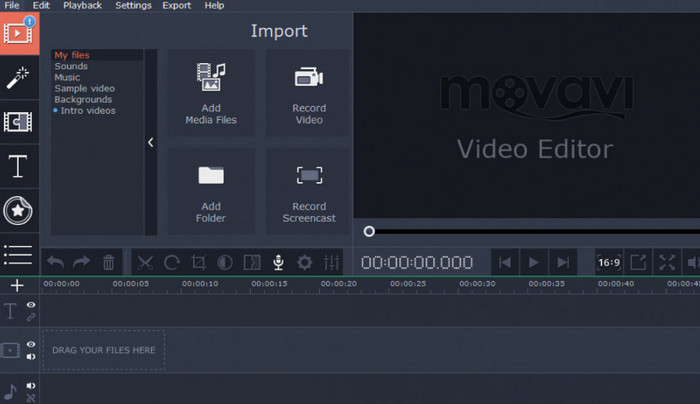
Task: Open the Import media tab in sidebar
Action: click(19, 33)
